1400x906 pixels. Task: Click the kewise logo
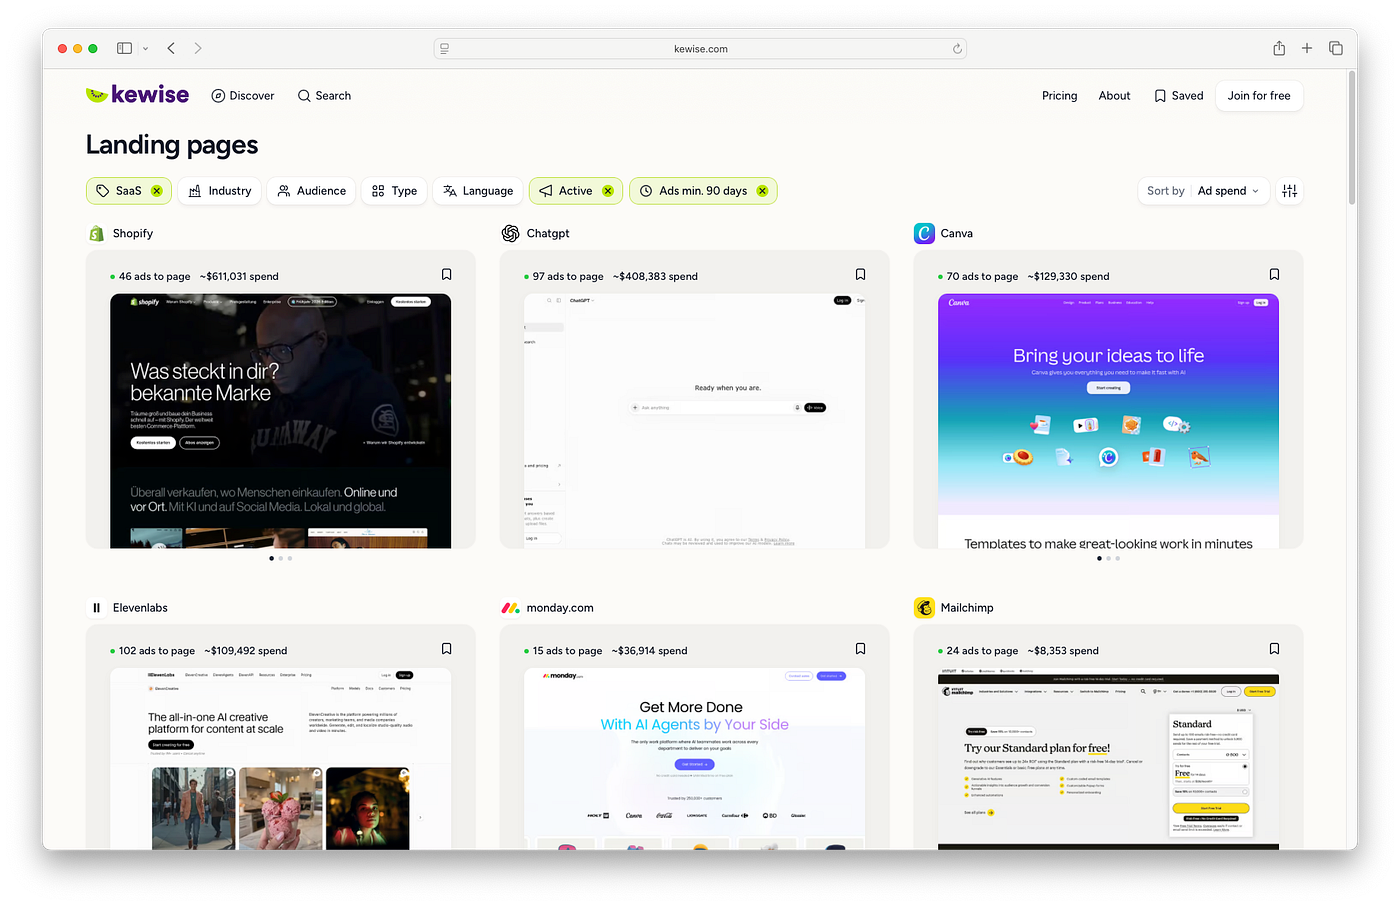[137, 95]
